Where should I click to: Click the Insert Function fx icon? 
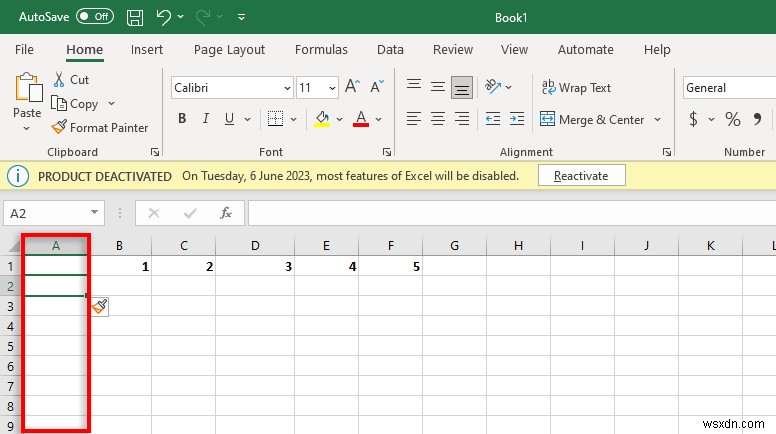coord(226,213)
